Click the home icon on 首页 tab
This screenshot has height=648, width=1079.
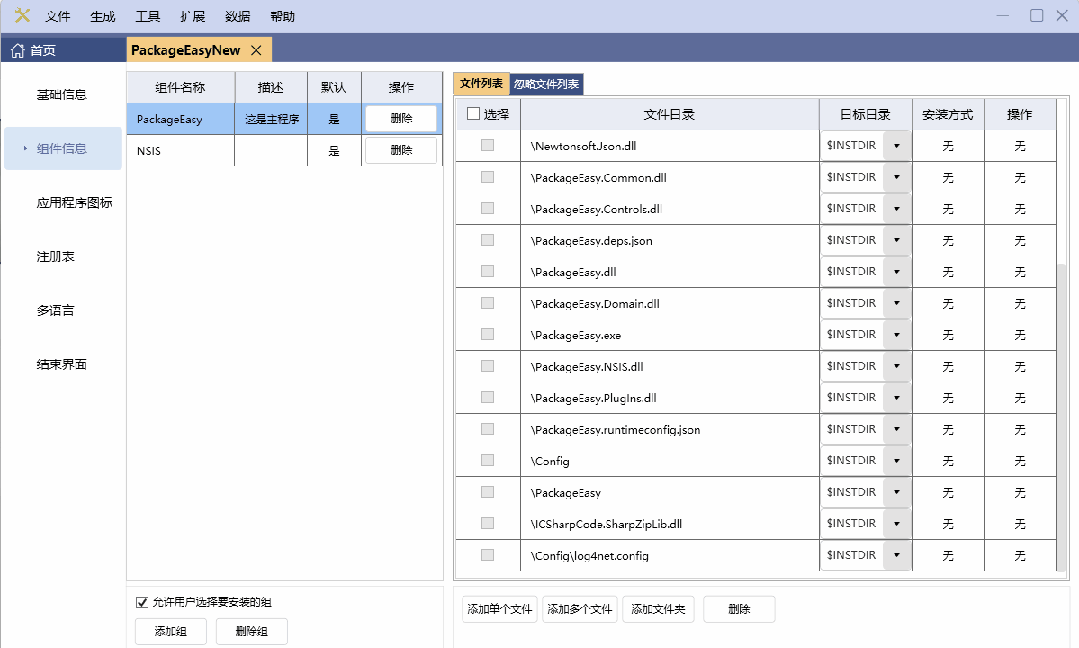pyautogui.click(x=18, y=50)
